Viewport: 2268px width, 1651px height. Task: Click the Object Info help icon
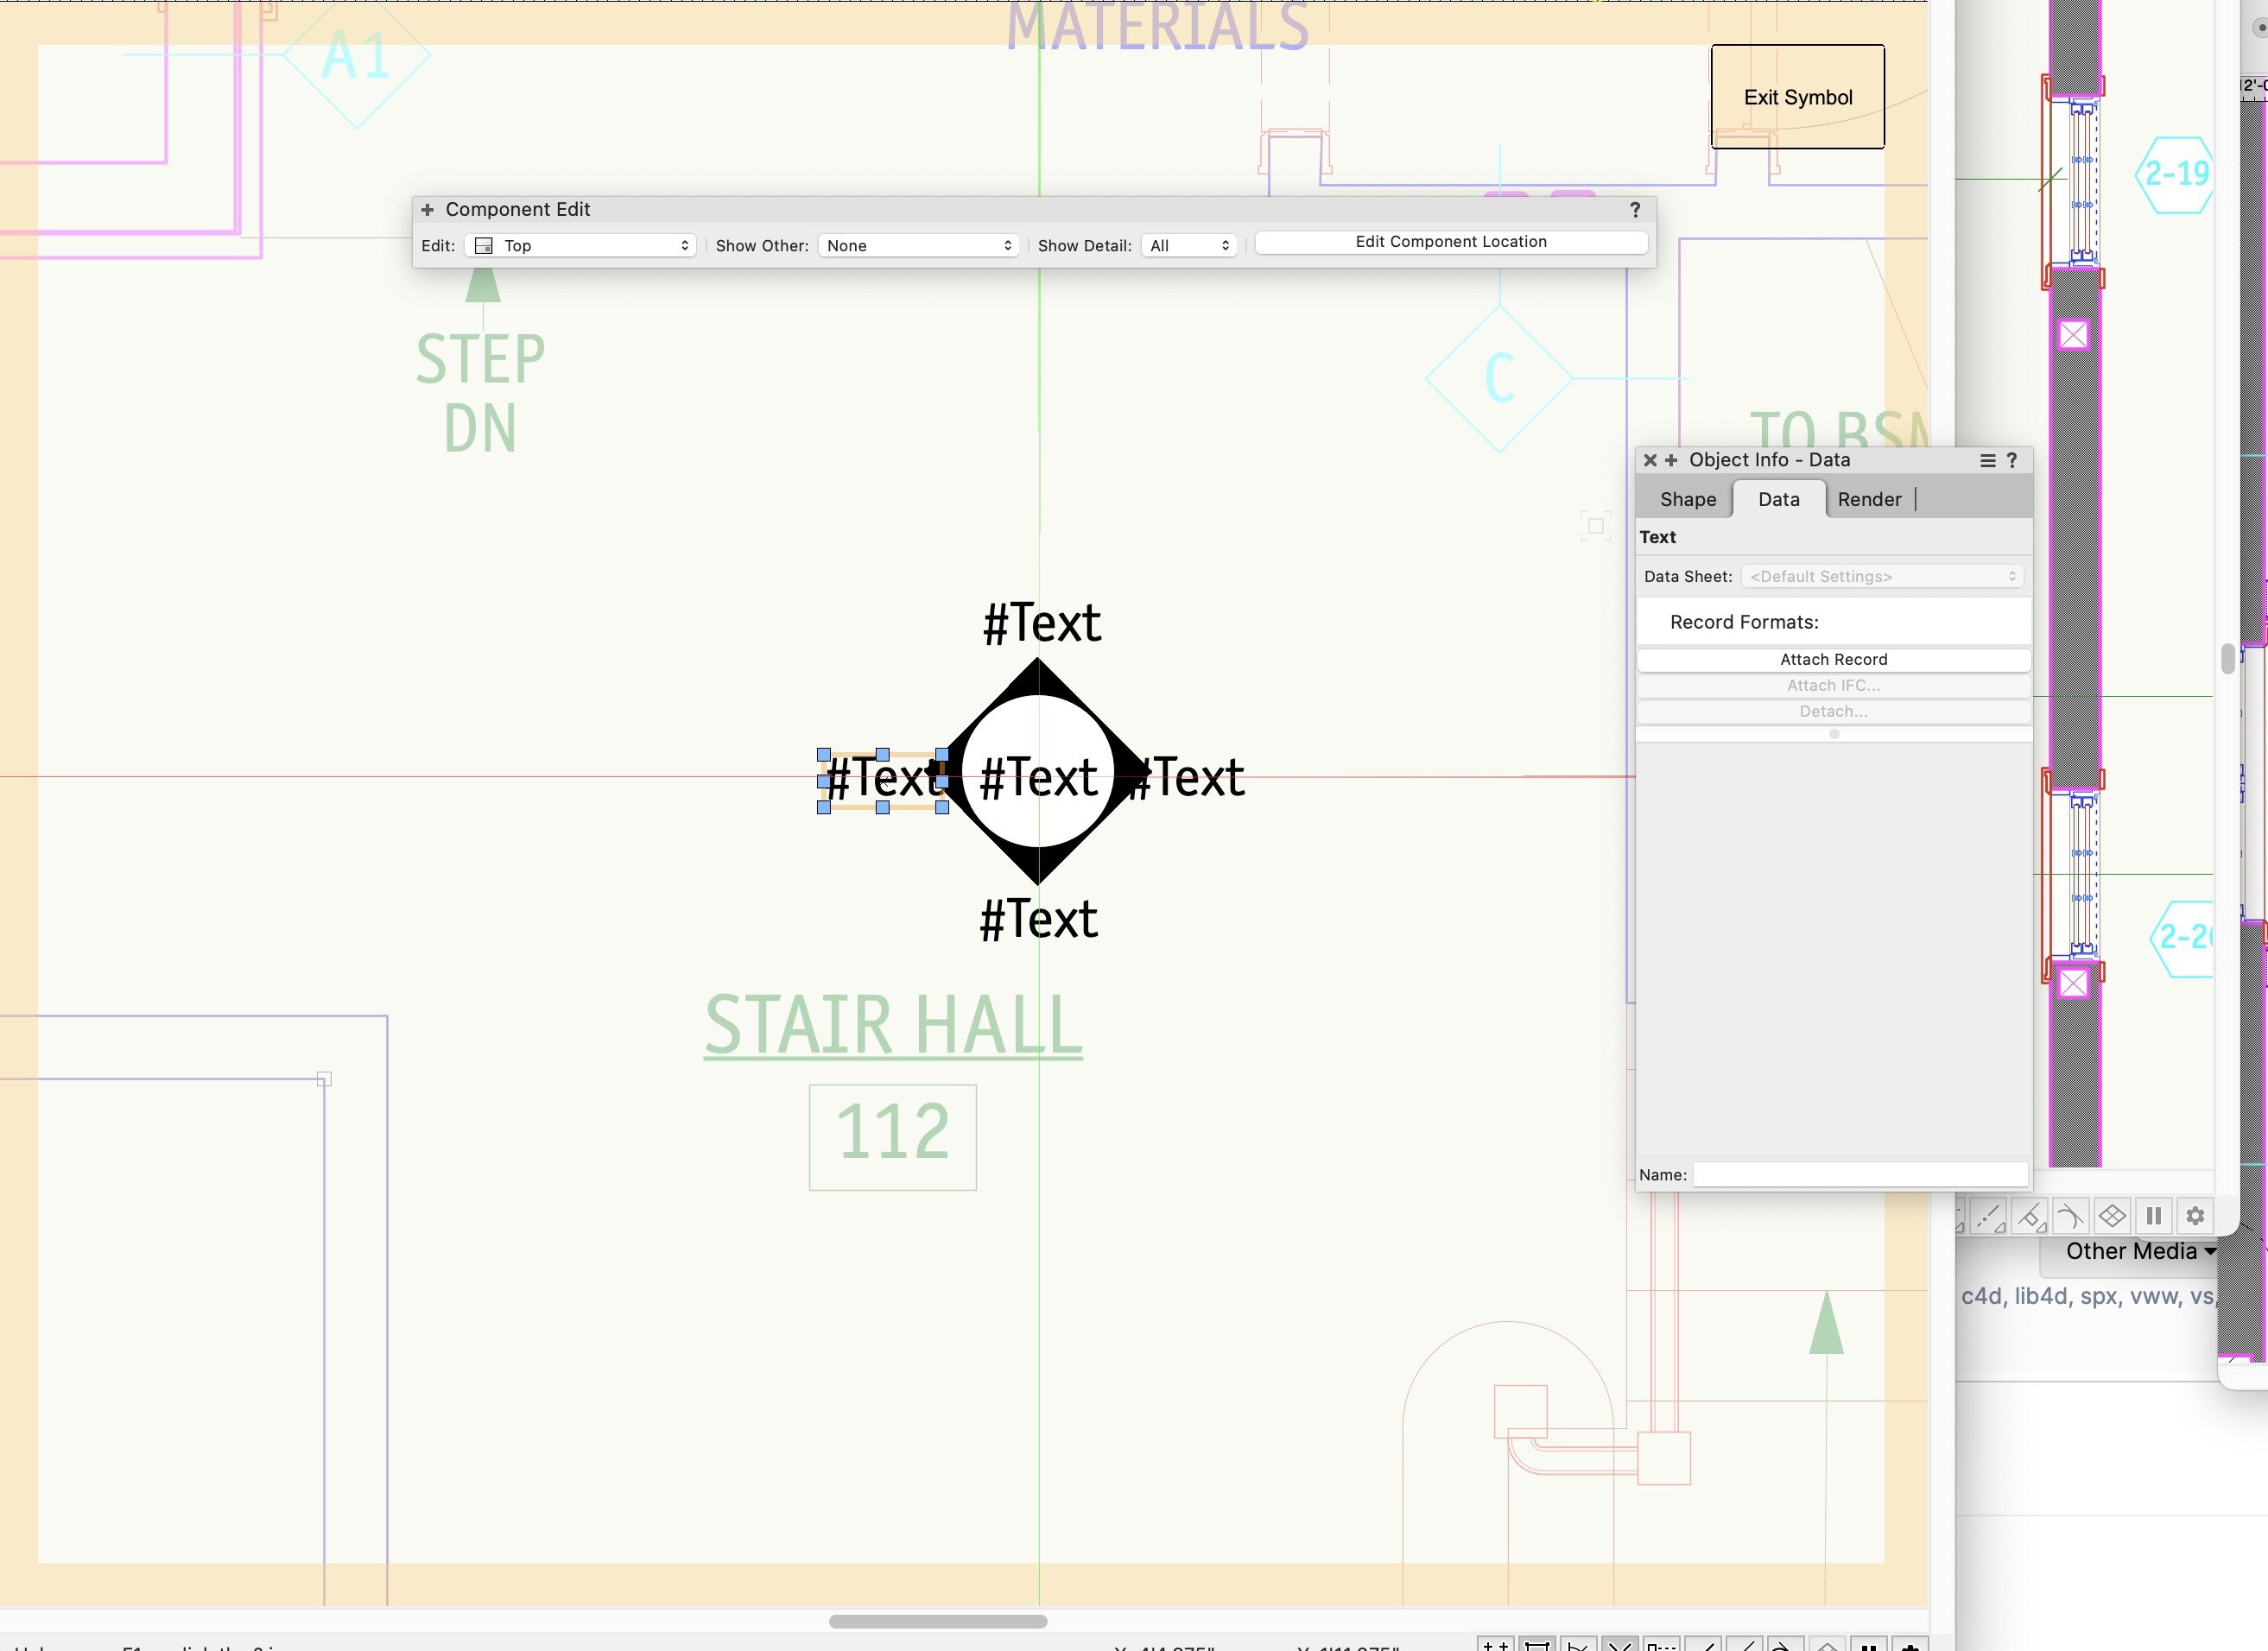[2012, 460]
